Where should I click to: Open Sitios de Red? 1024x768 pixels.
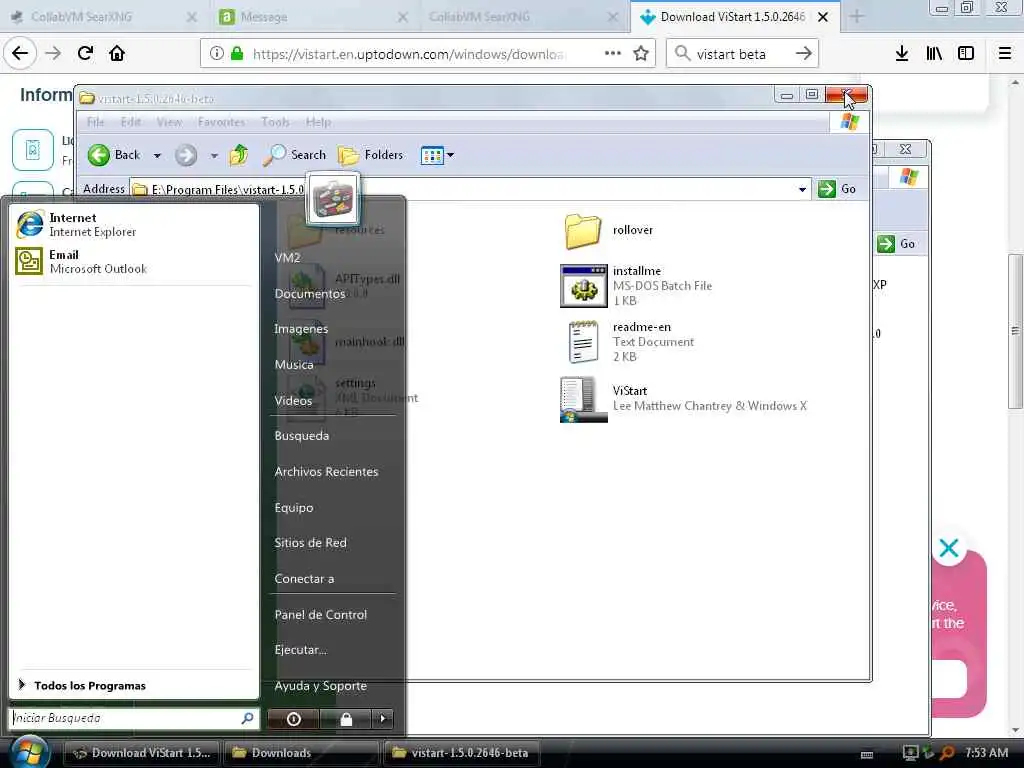tap(310, 543)
